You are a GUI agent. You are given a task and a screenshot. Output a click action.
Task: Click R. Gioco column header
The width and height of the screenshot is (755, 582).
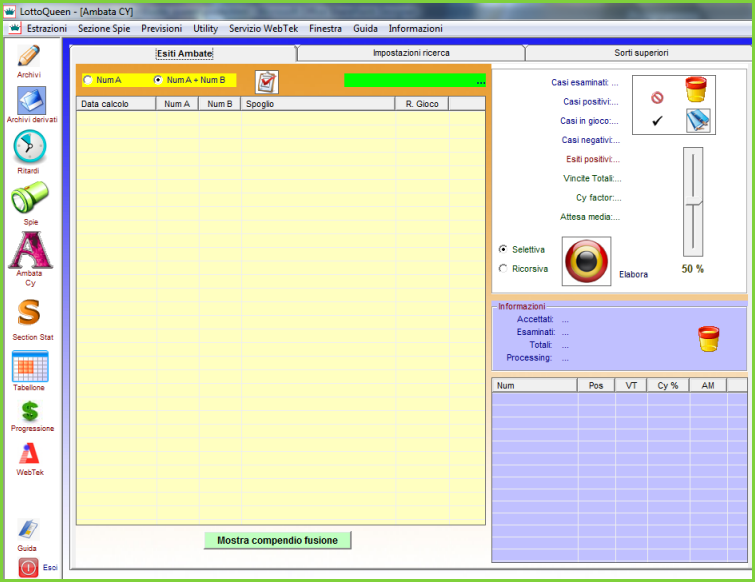tap(422, 104)
